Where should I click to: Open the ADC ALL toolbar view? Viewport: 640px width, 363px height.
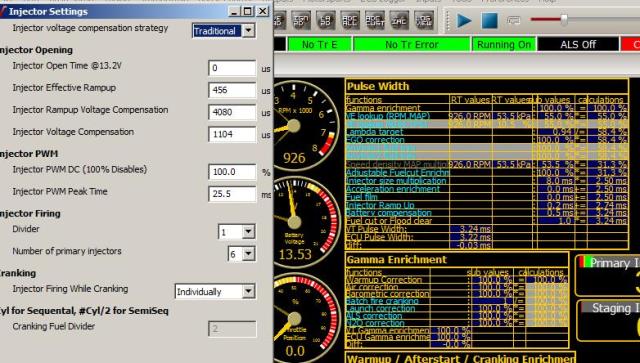[x=350, y=20]
